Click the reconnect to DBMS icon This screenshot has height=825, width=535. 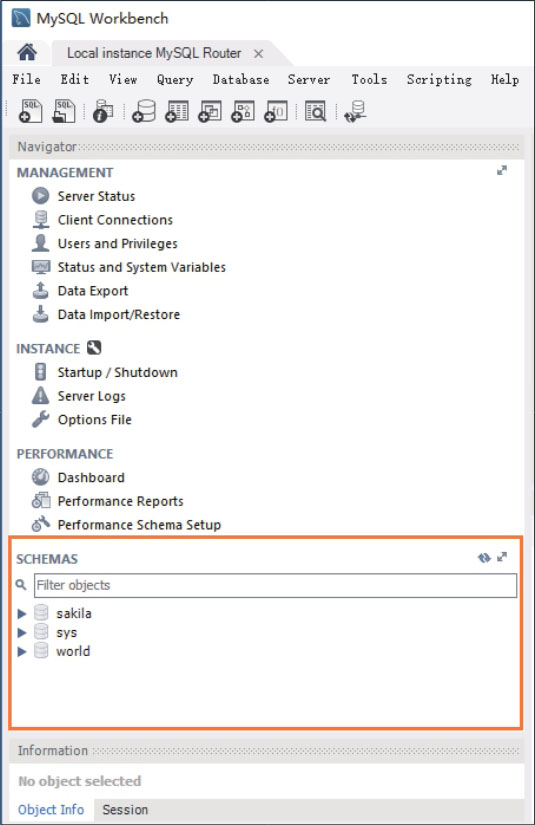coord(355,111)
